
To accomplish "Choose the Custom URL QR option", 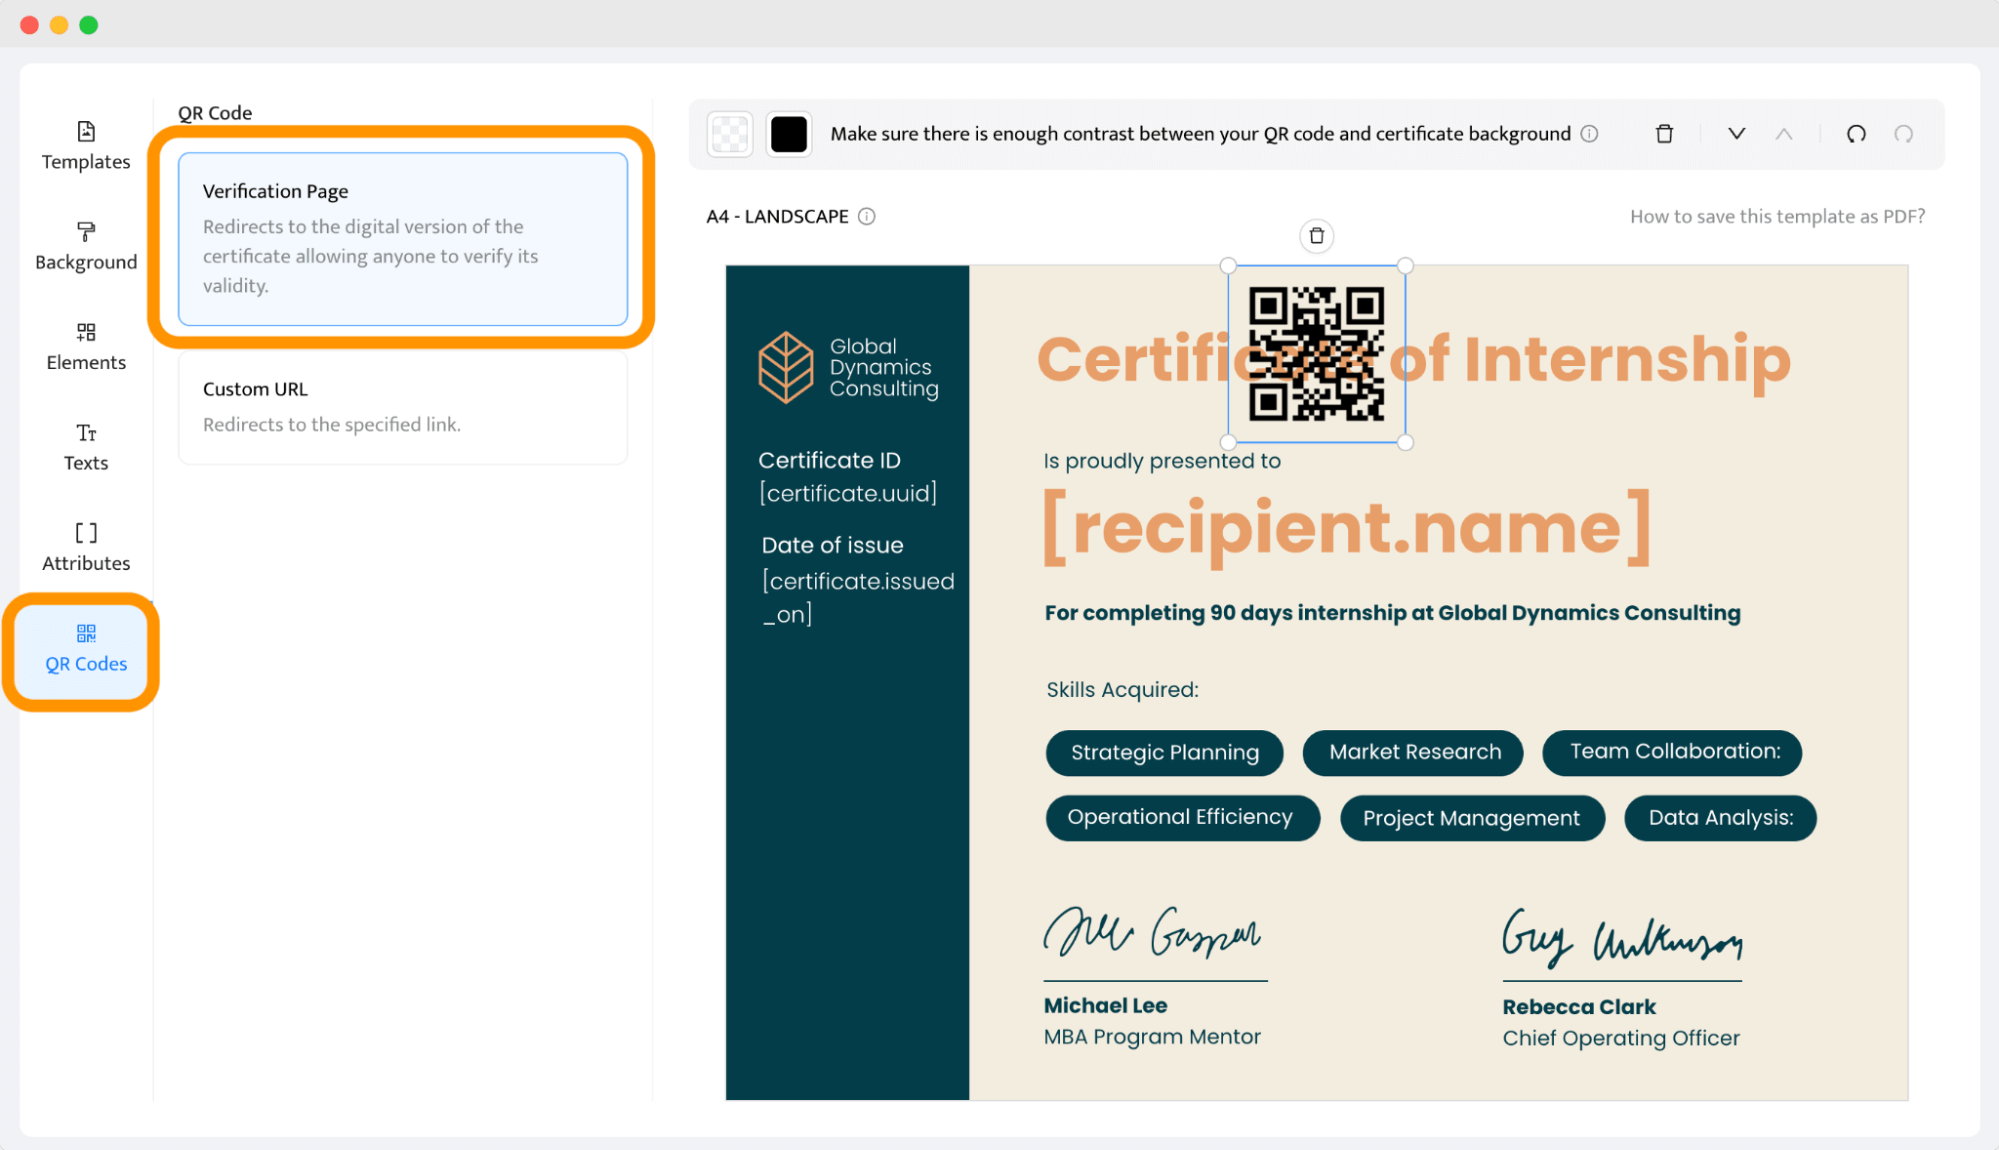I will (403, 406).
